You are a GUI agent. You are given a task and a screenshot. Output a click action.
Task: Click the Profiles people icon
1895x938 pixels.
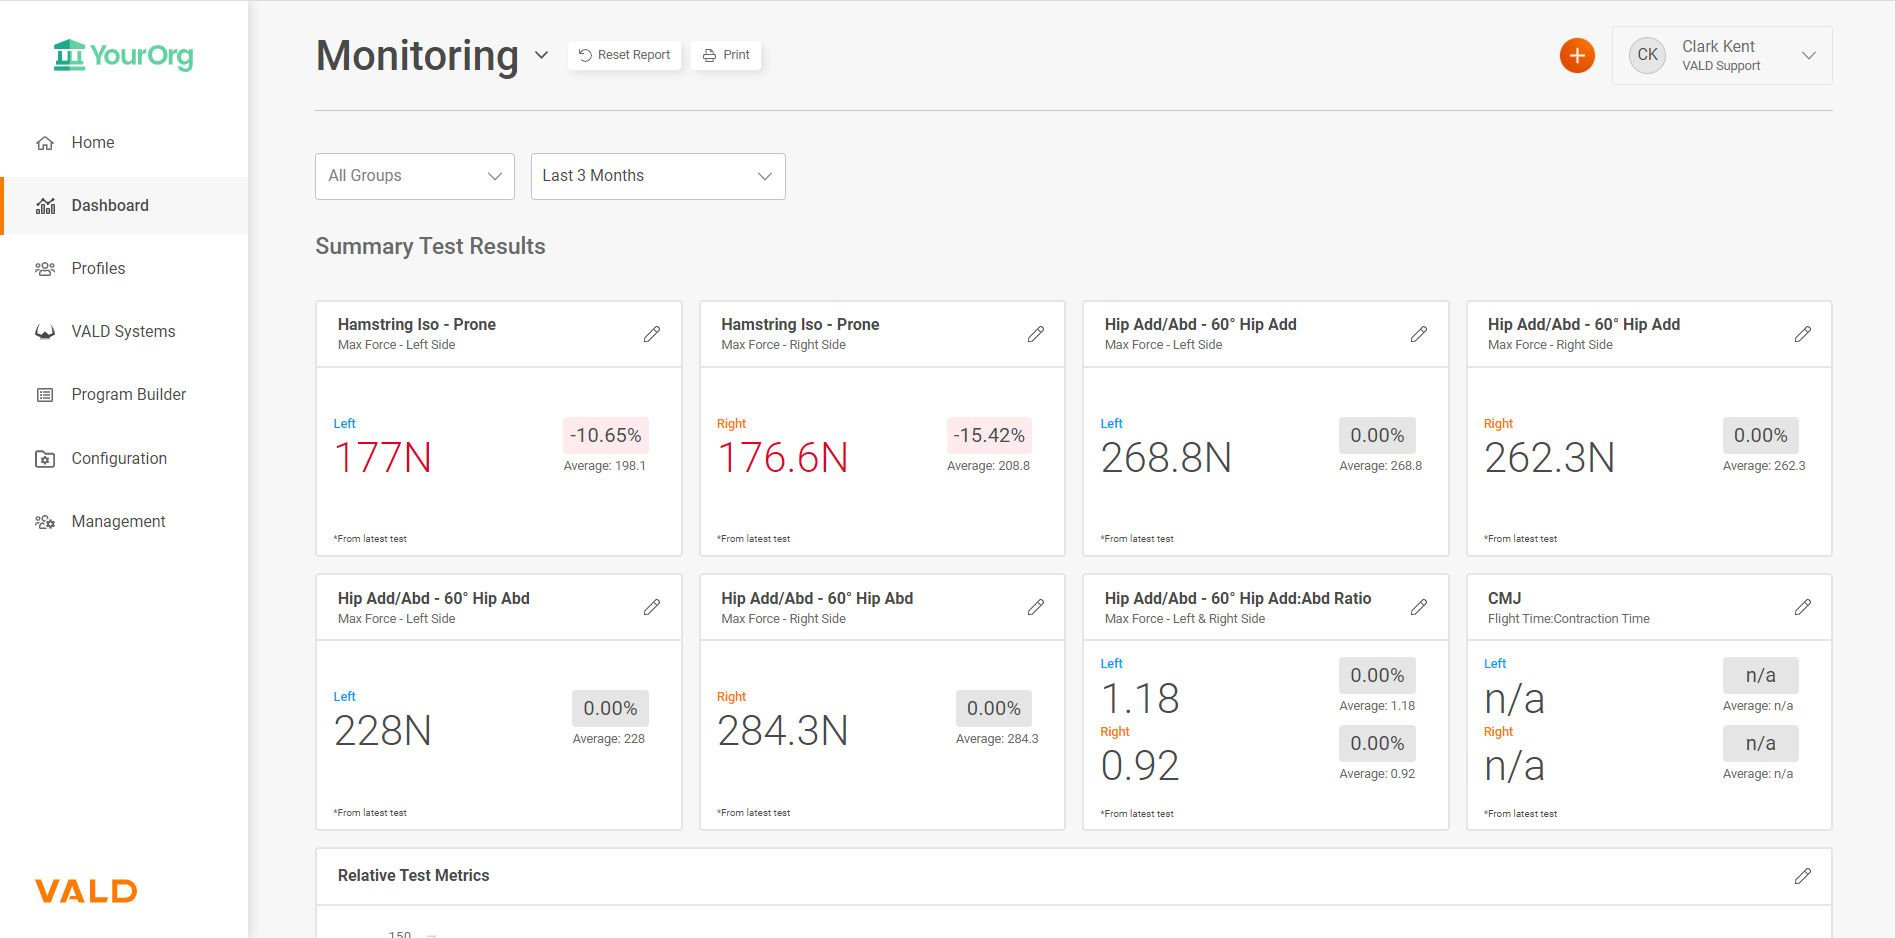point(45,269)
